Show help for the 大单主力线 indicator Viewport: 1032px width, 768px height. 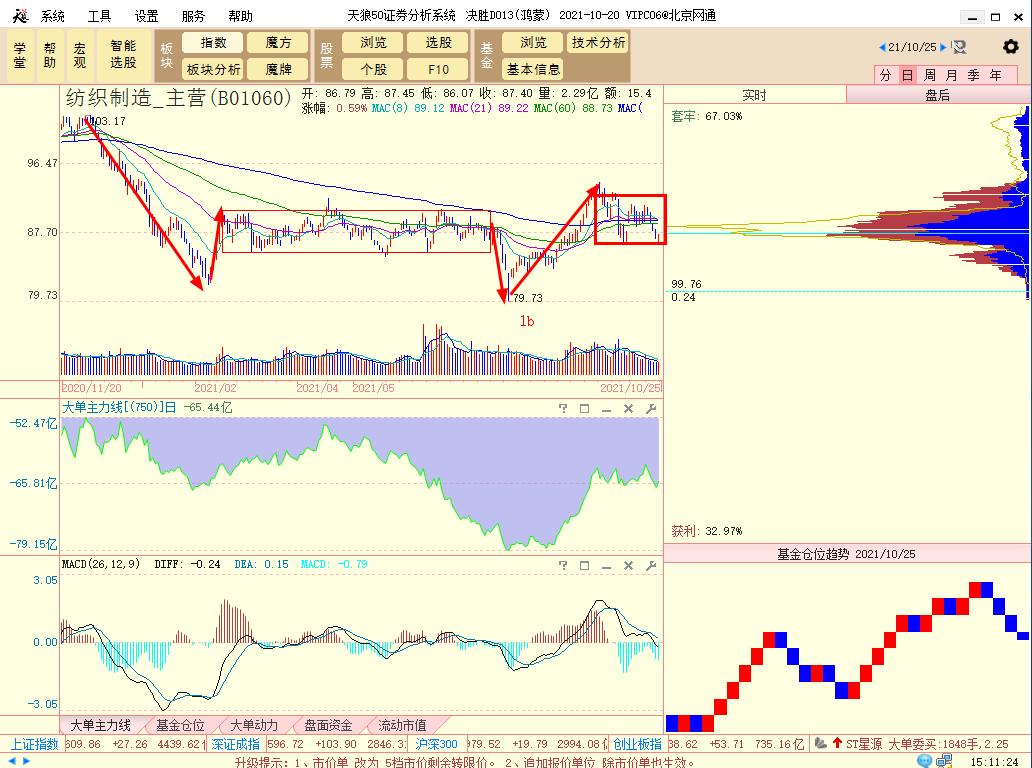coord(563,409)
